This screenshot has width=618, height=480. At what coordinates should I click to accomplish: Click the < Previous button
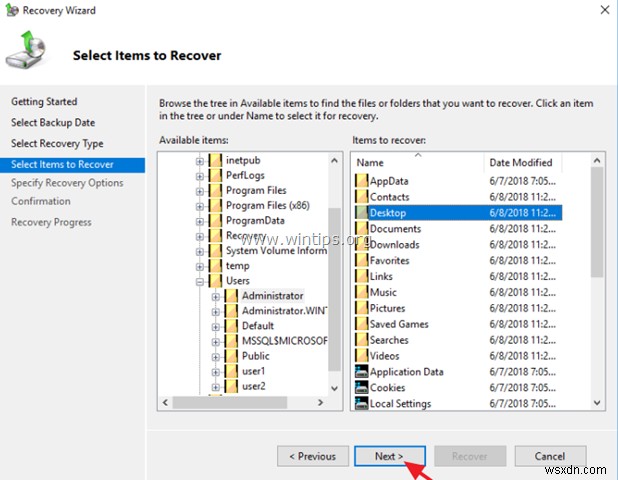coord(313,456)
